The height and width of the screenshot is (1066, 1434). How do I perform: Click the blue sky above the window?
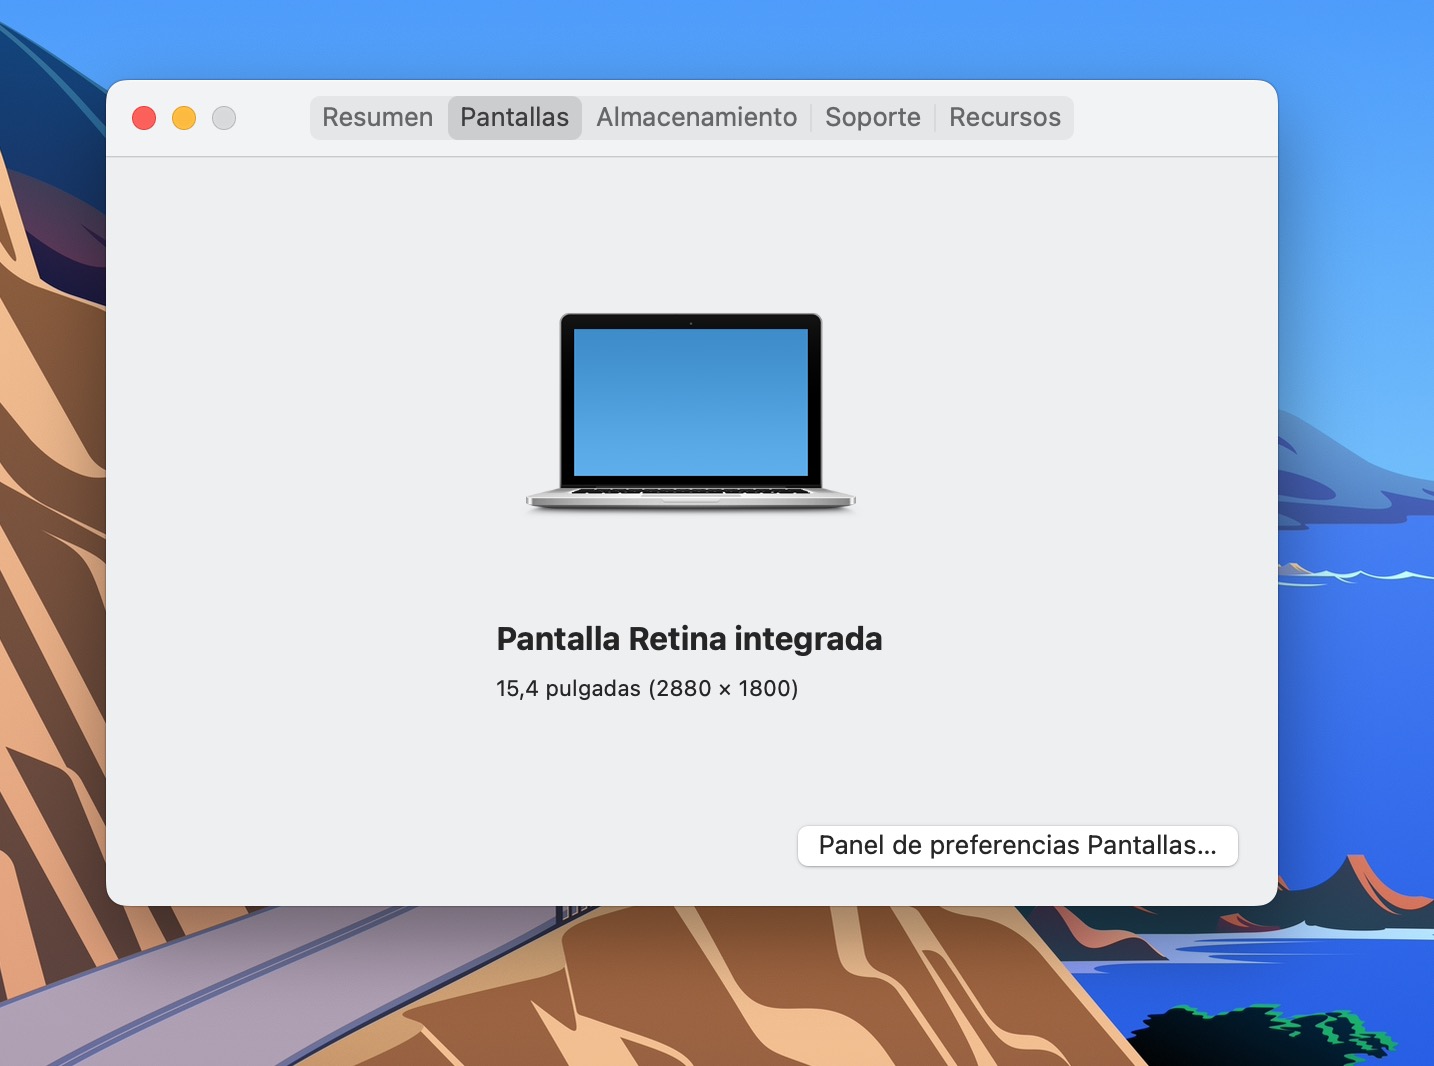click(700, 38)
